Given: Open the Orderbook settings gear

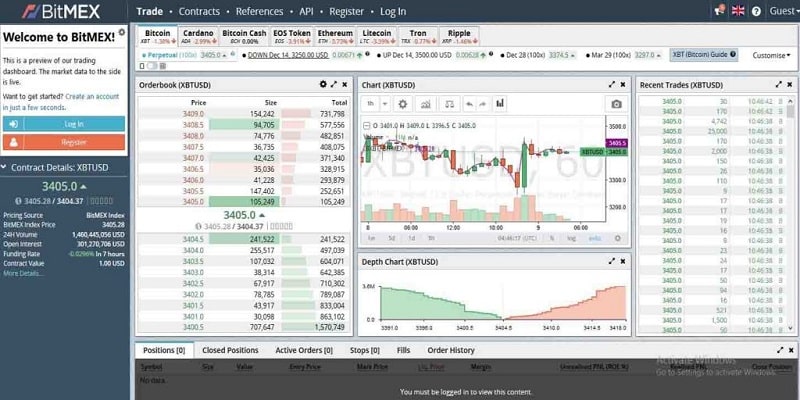Looking at the screenshot, I should pyautogui.click(x=323, y=85).
